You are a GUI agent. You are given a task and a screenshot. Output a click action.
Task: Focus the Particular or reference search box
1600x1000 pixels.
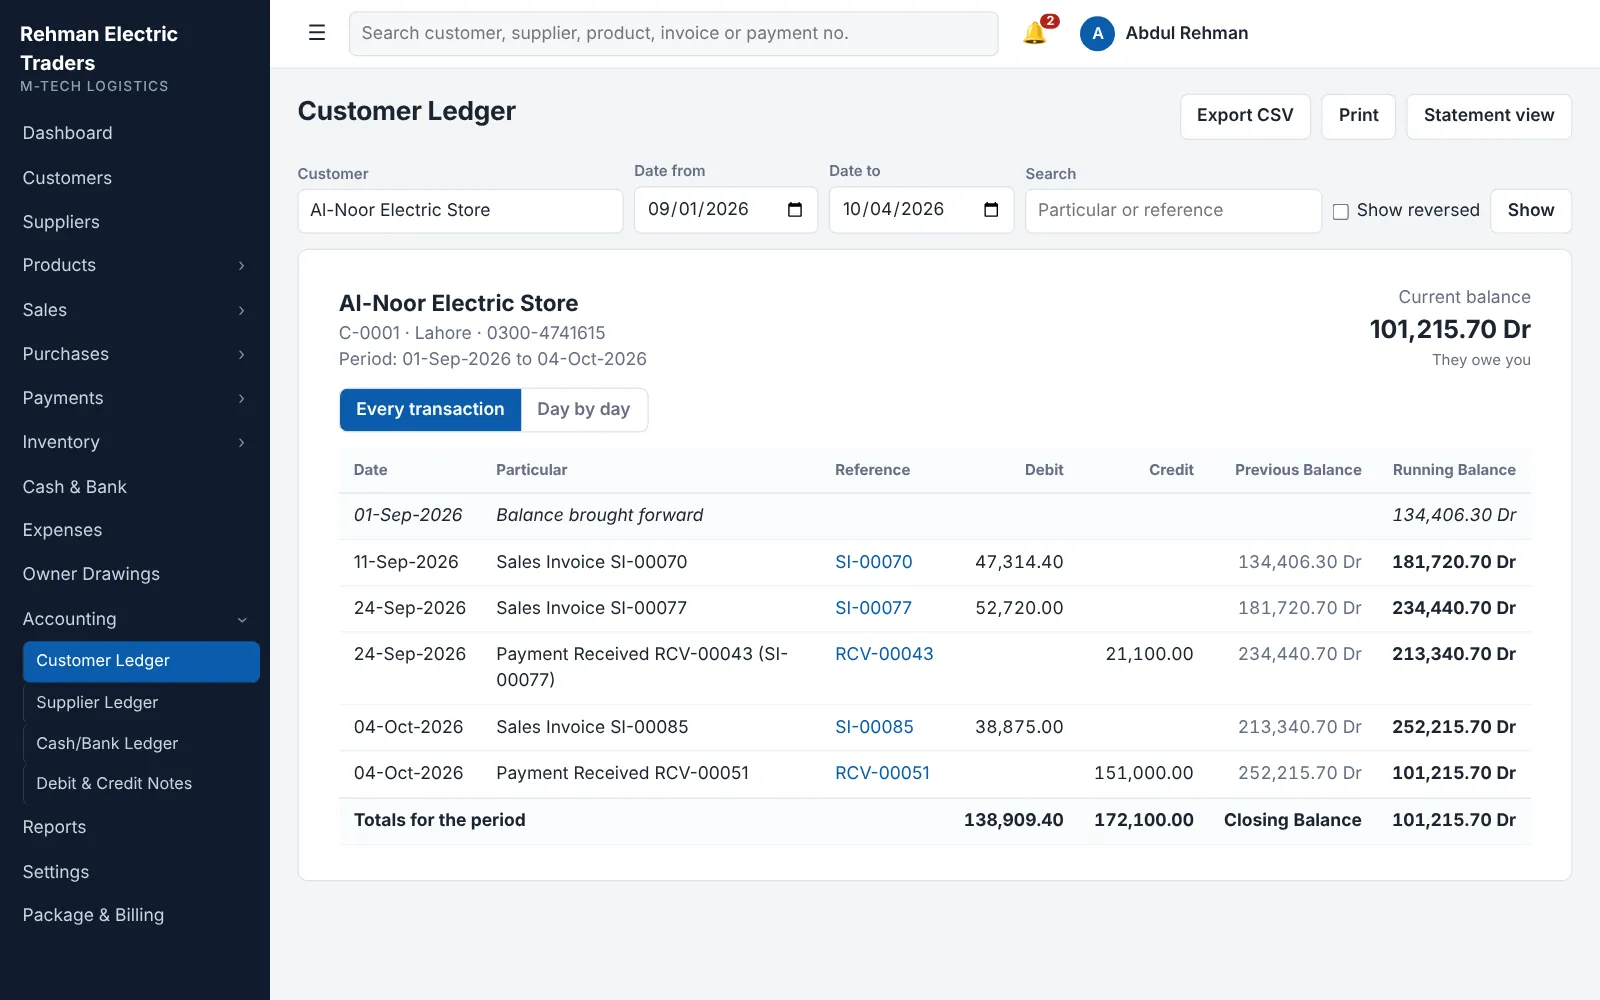coord(1173,211)
